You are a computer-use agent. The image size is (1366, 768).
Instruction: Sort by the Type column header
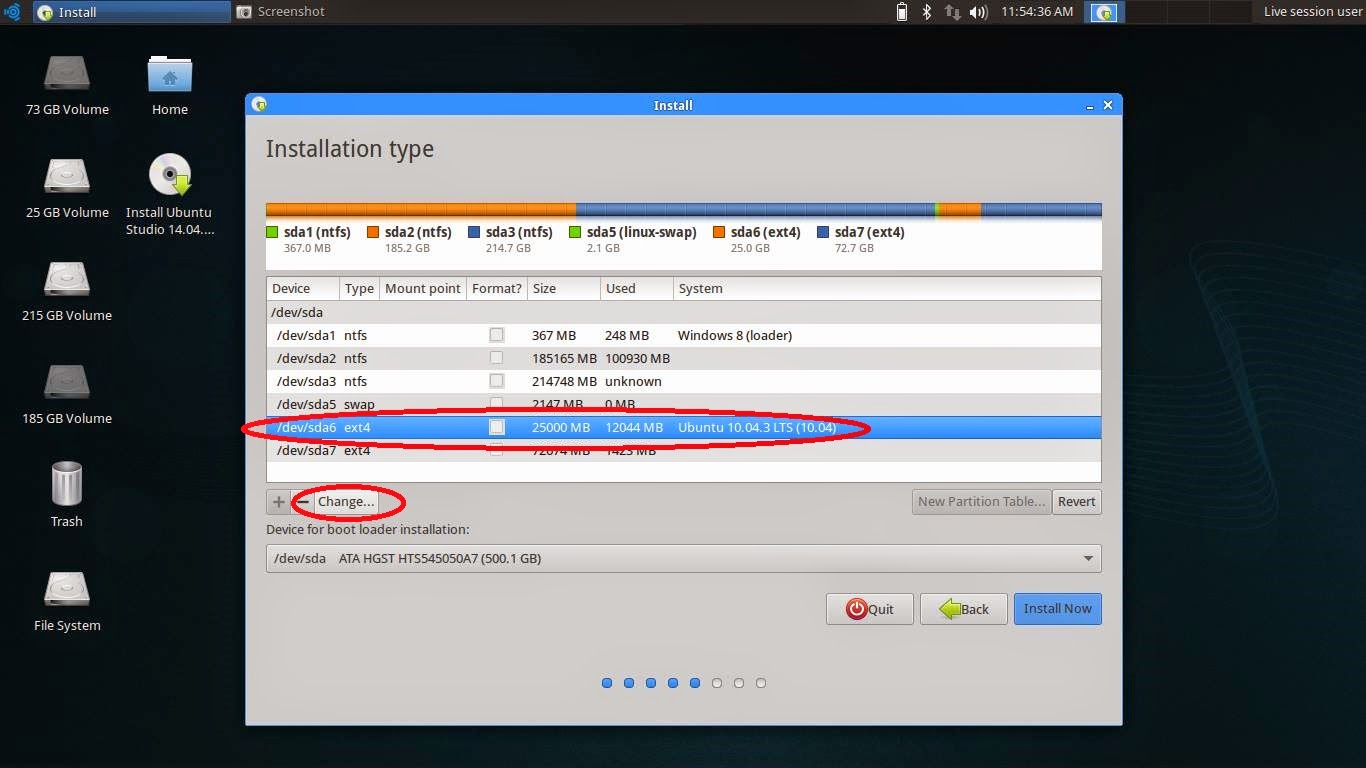(x=359, y=288)
